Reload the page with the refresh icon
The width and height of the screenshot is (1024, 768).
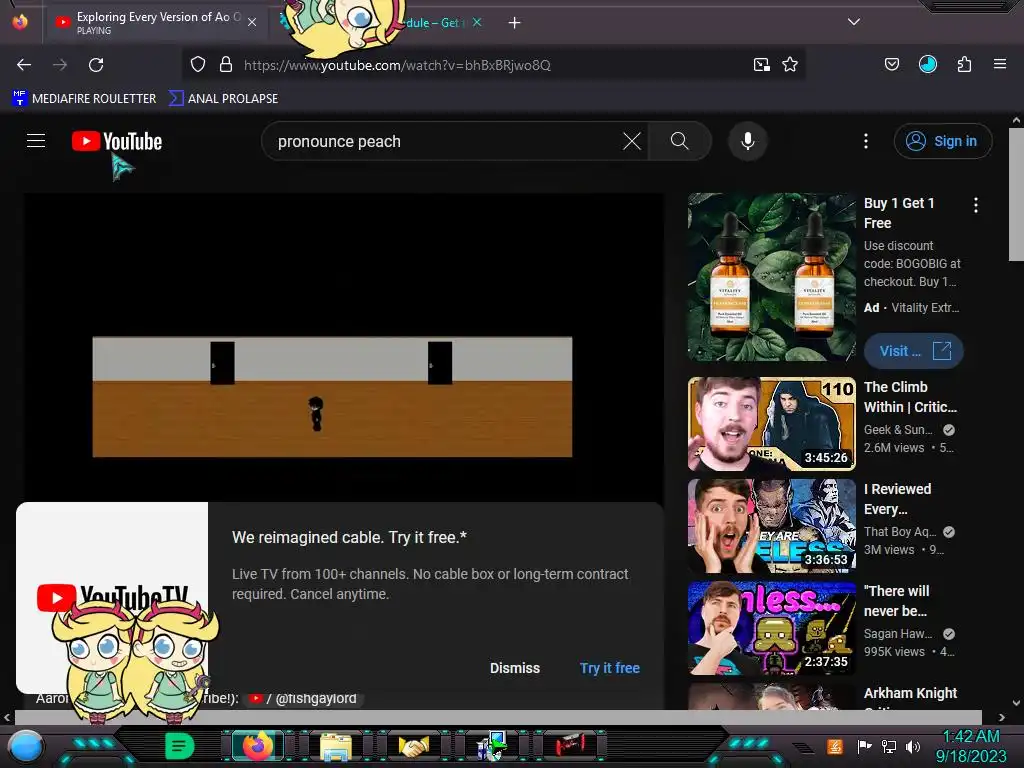96,65
